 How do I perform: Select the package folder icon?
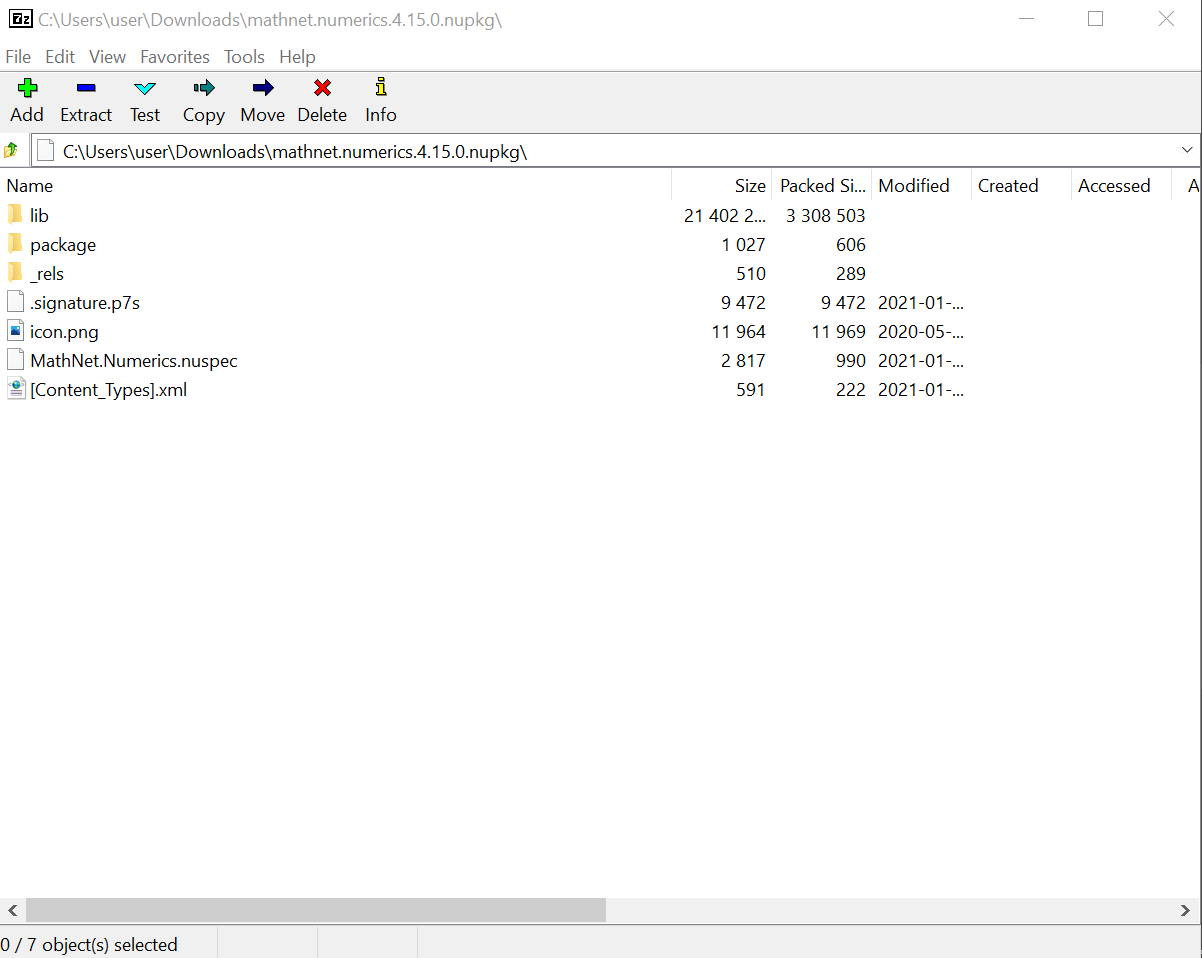click(x=15, y=244)
